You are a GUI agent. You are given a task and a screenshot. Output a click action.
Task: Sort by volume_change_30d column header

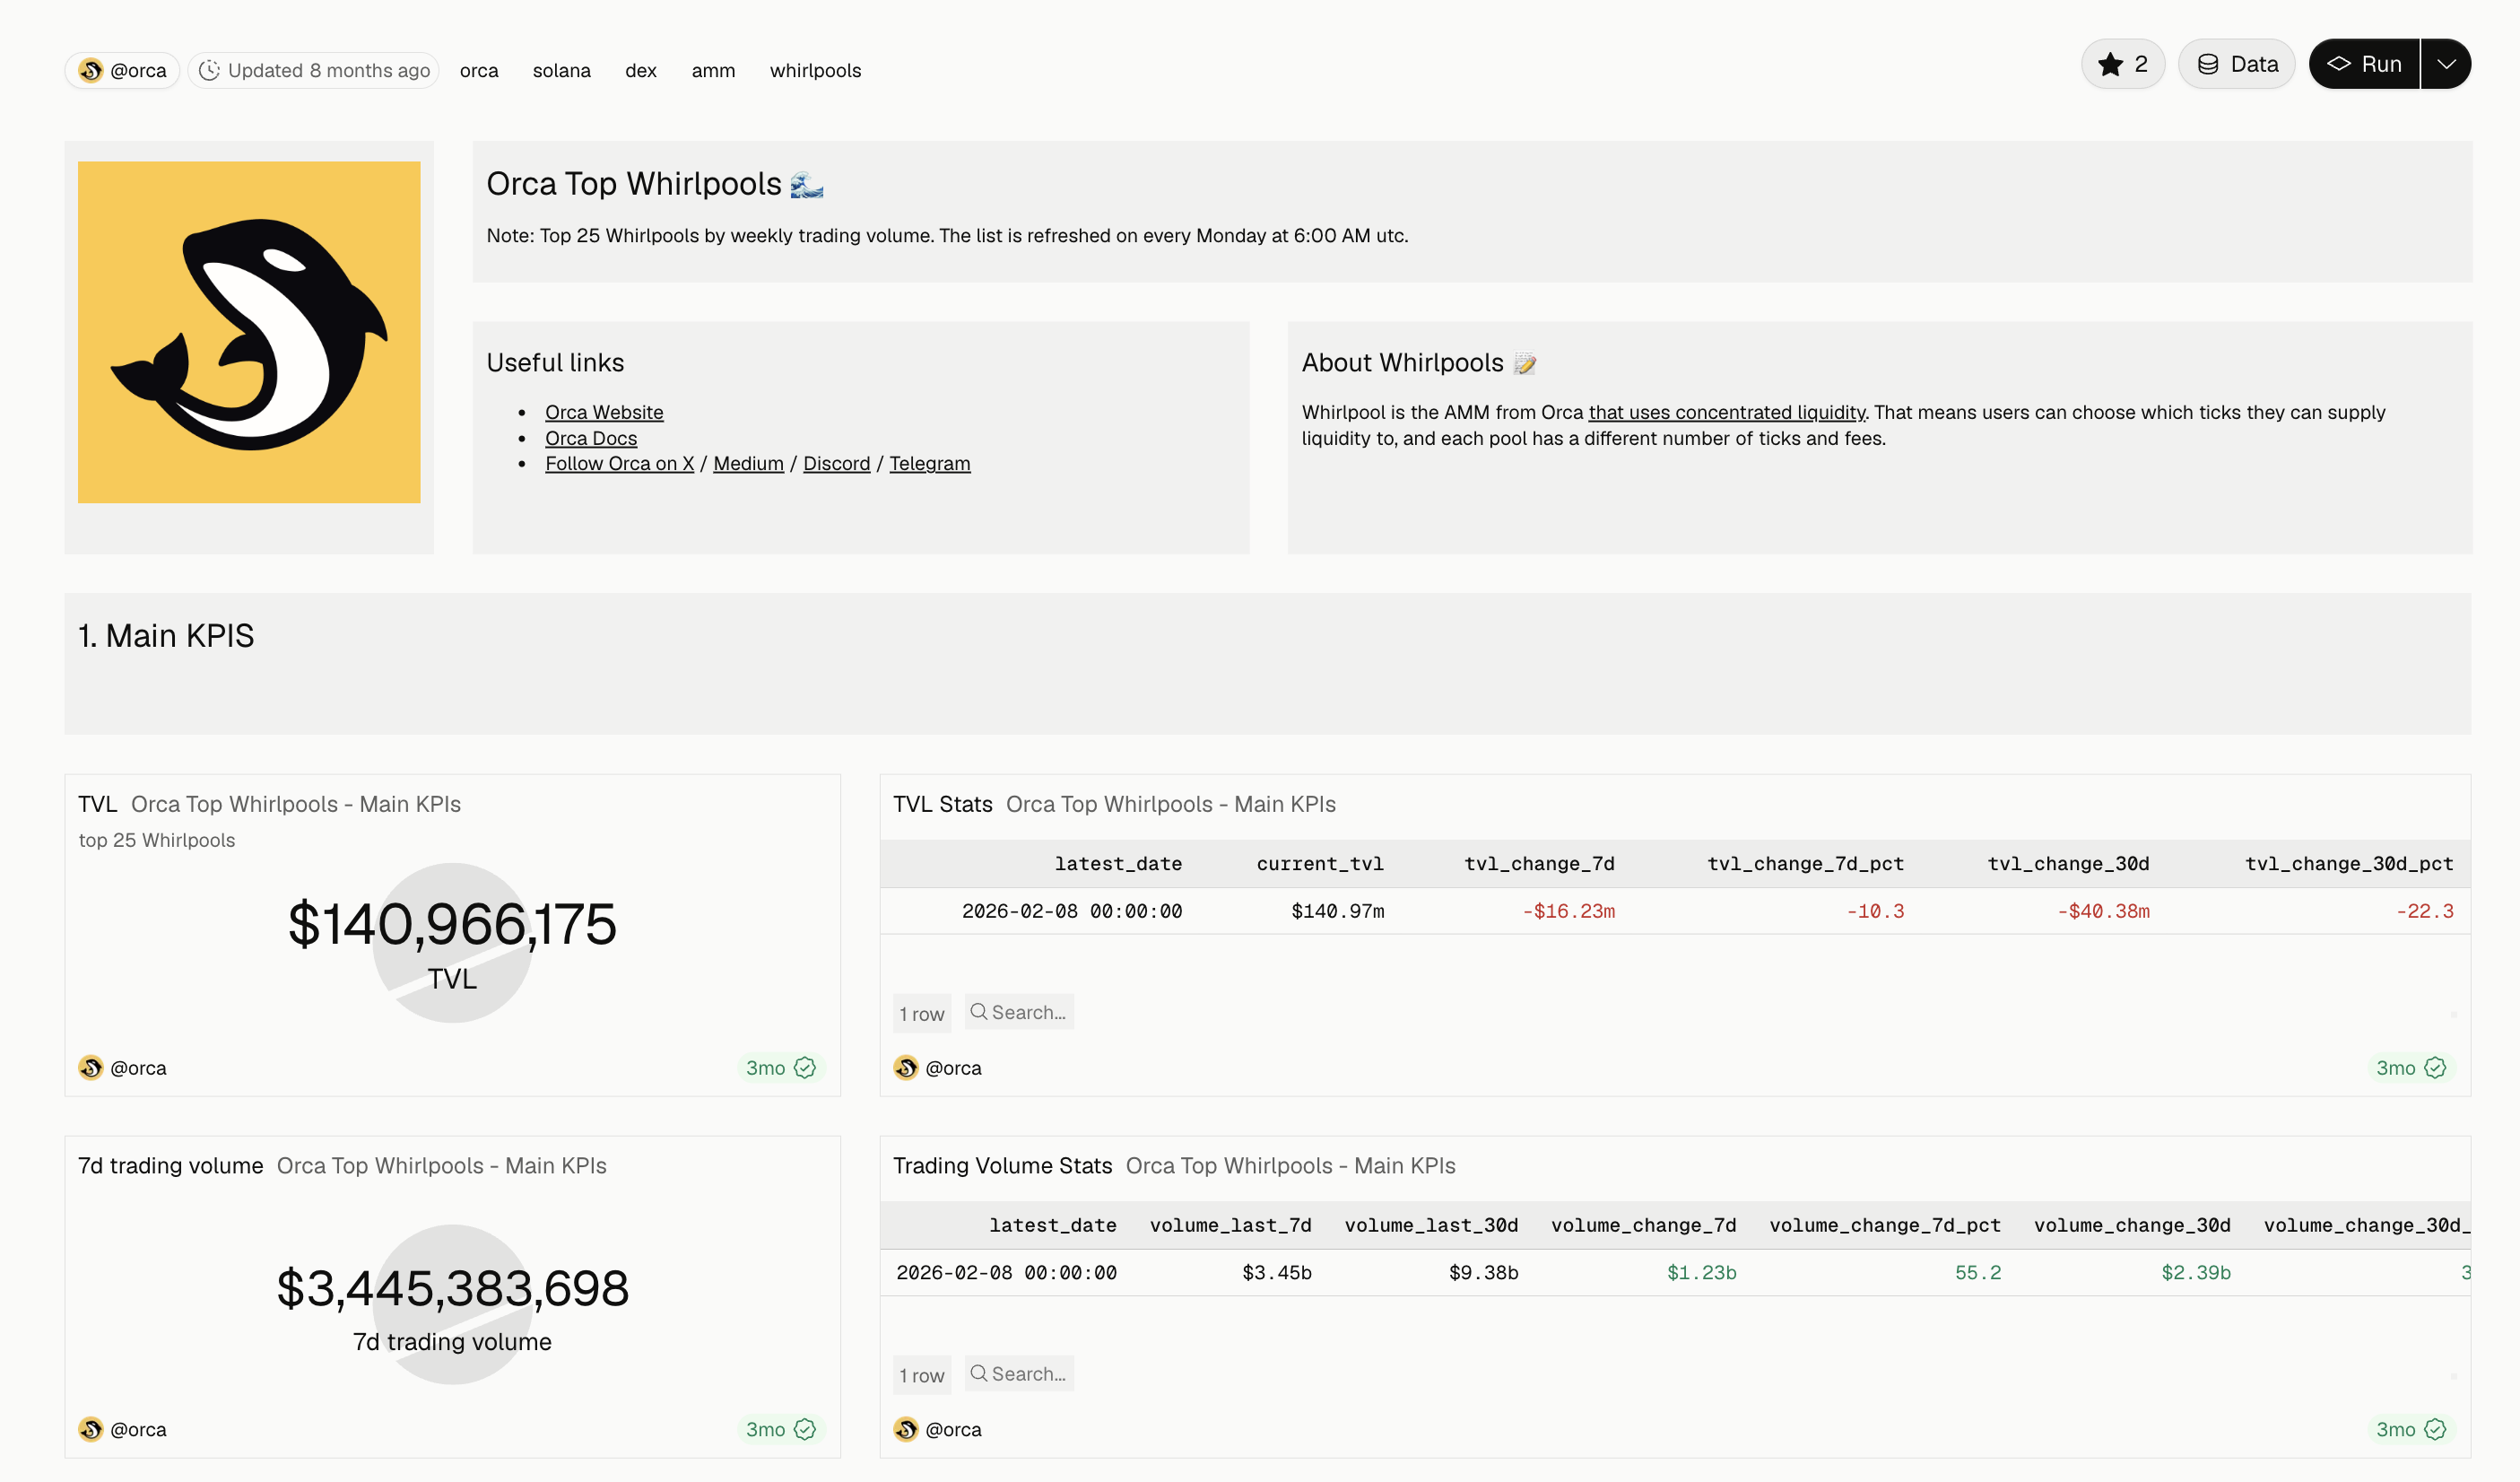tap(2132, 1226)
